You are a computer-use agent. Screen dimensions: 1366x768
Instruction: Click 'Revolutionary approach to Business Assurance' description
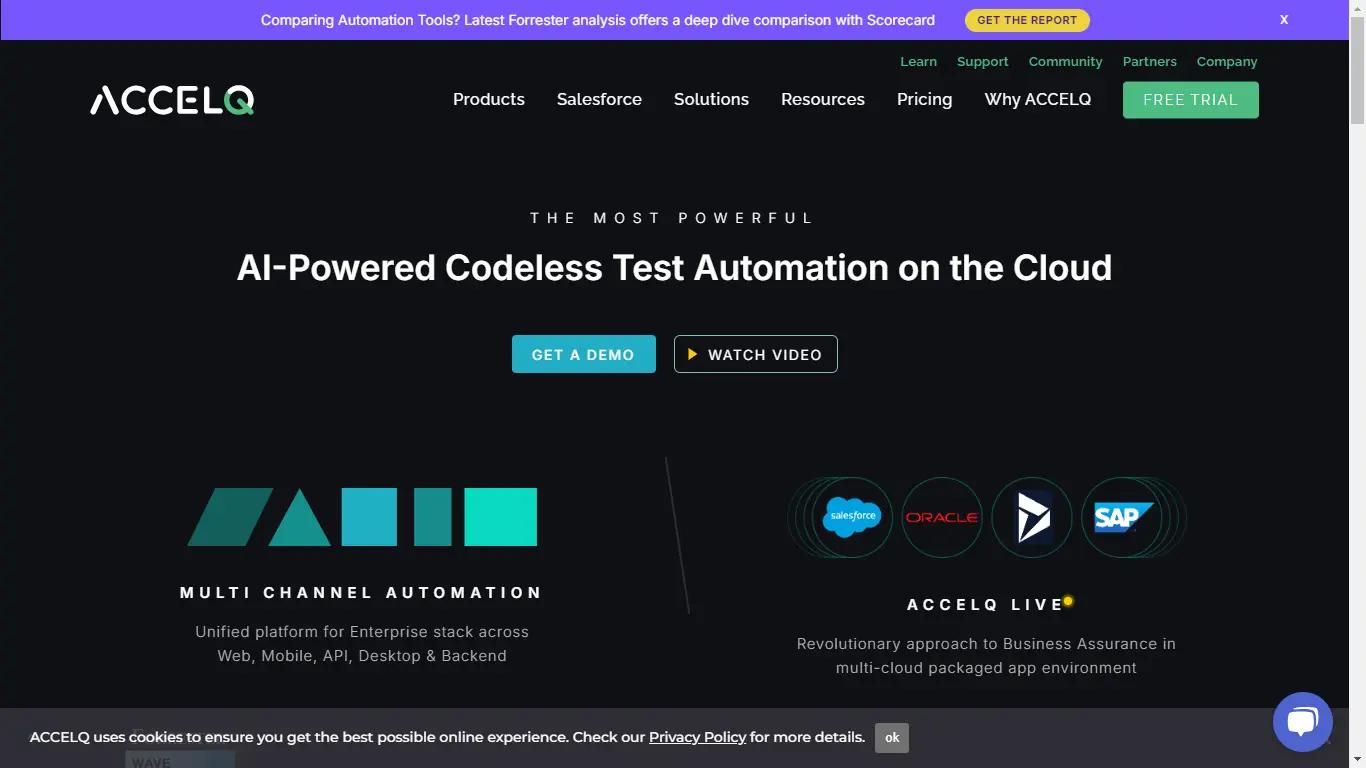pos(986,656)
